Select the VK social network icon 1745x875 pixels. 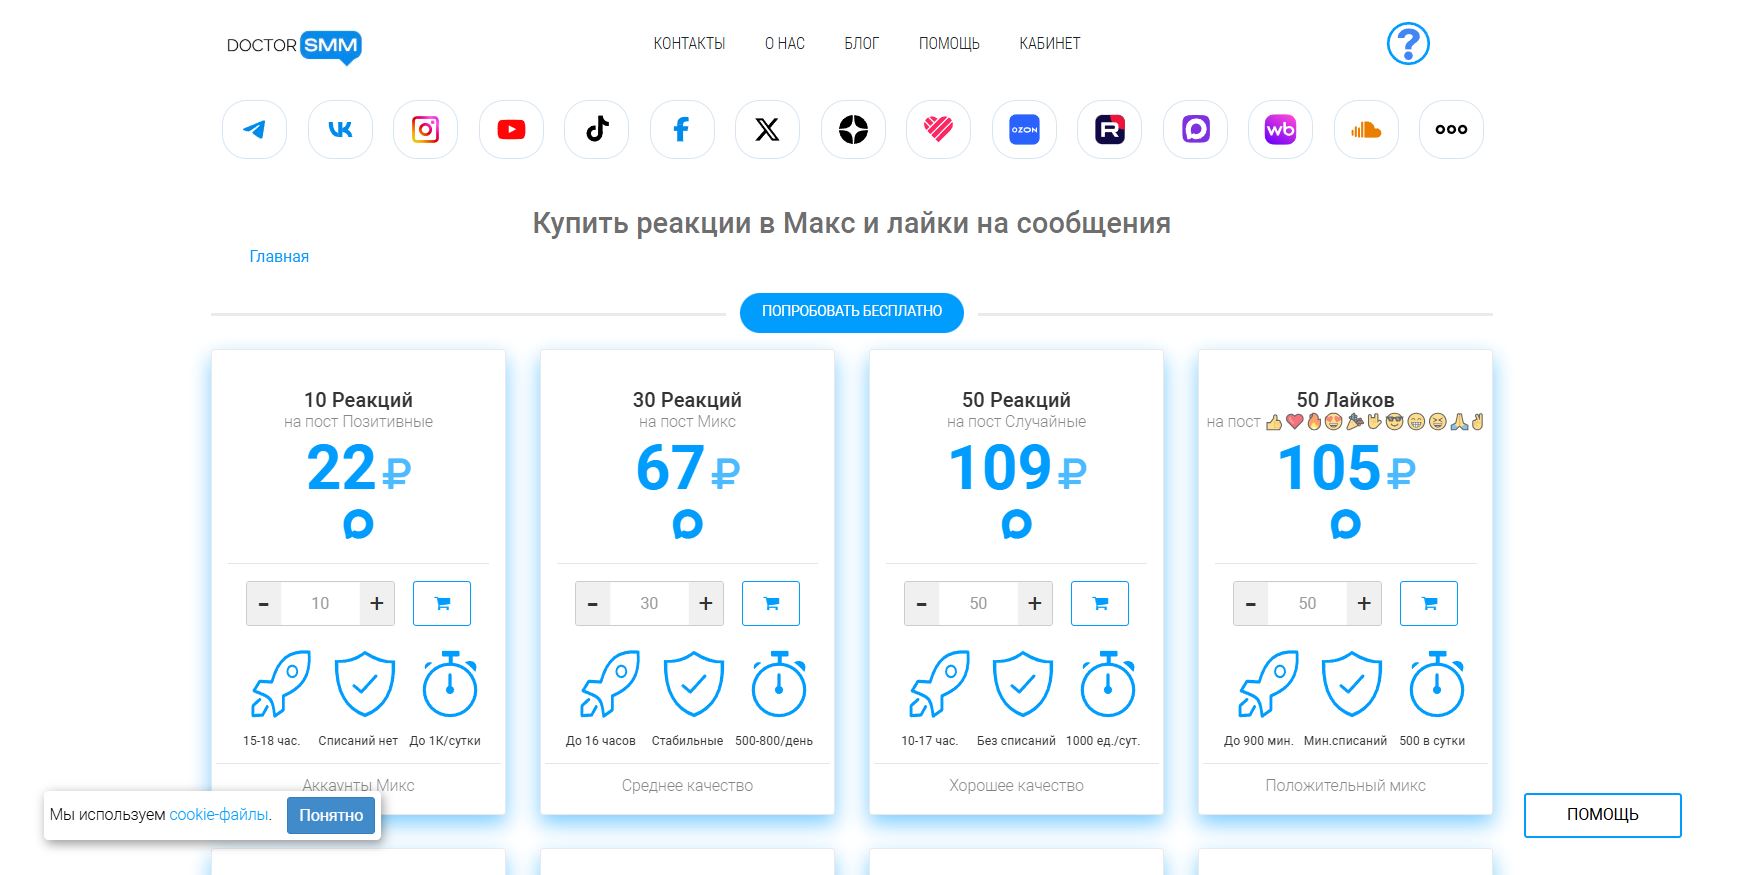(340, 130)
